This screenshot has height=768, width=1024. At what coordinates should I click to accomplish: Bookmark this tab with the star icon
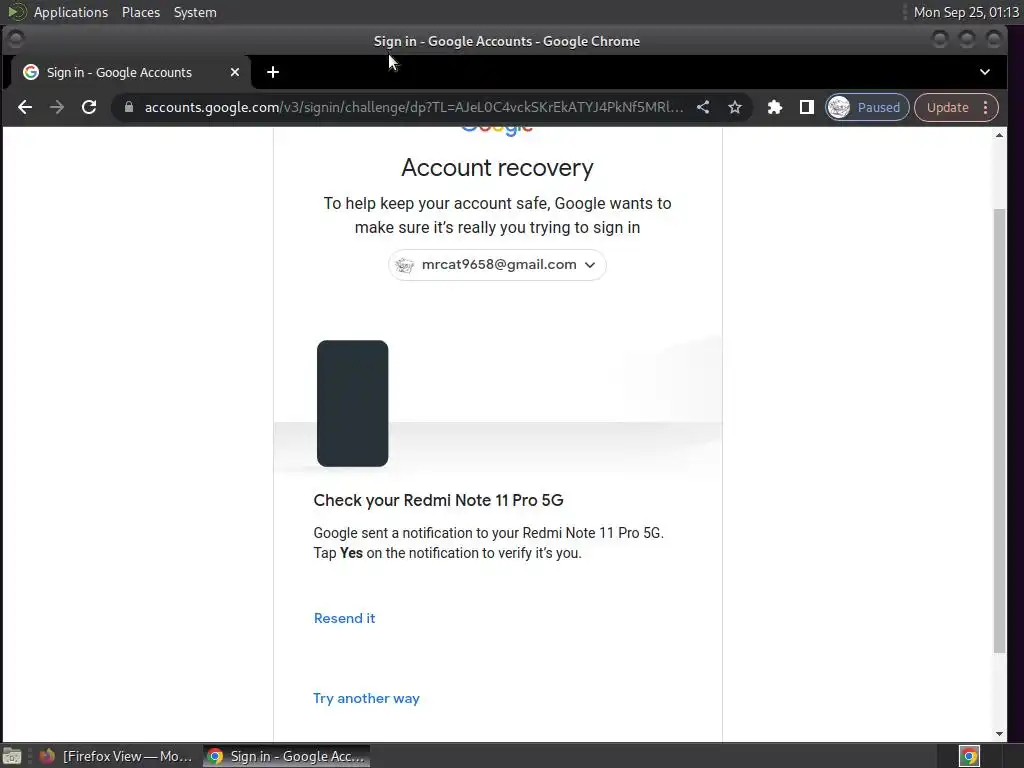click(735, 107)
